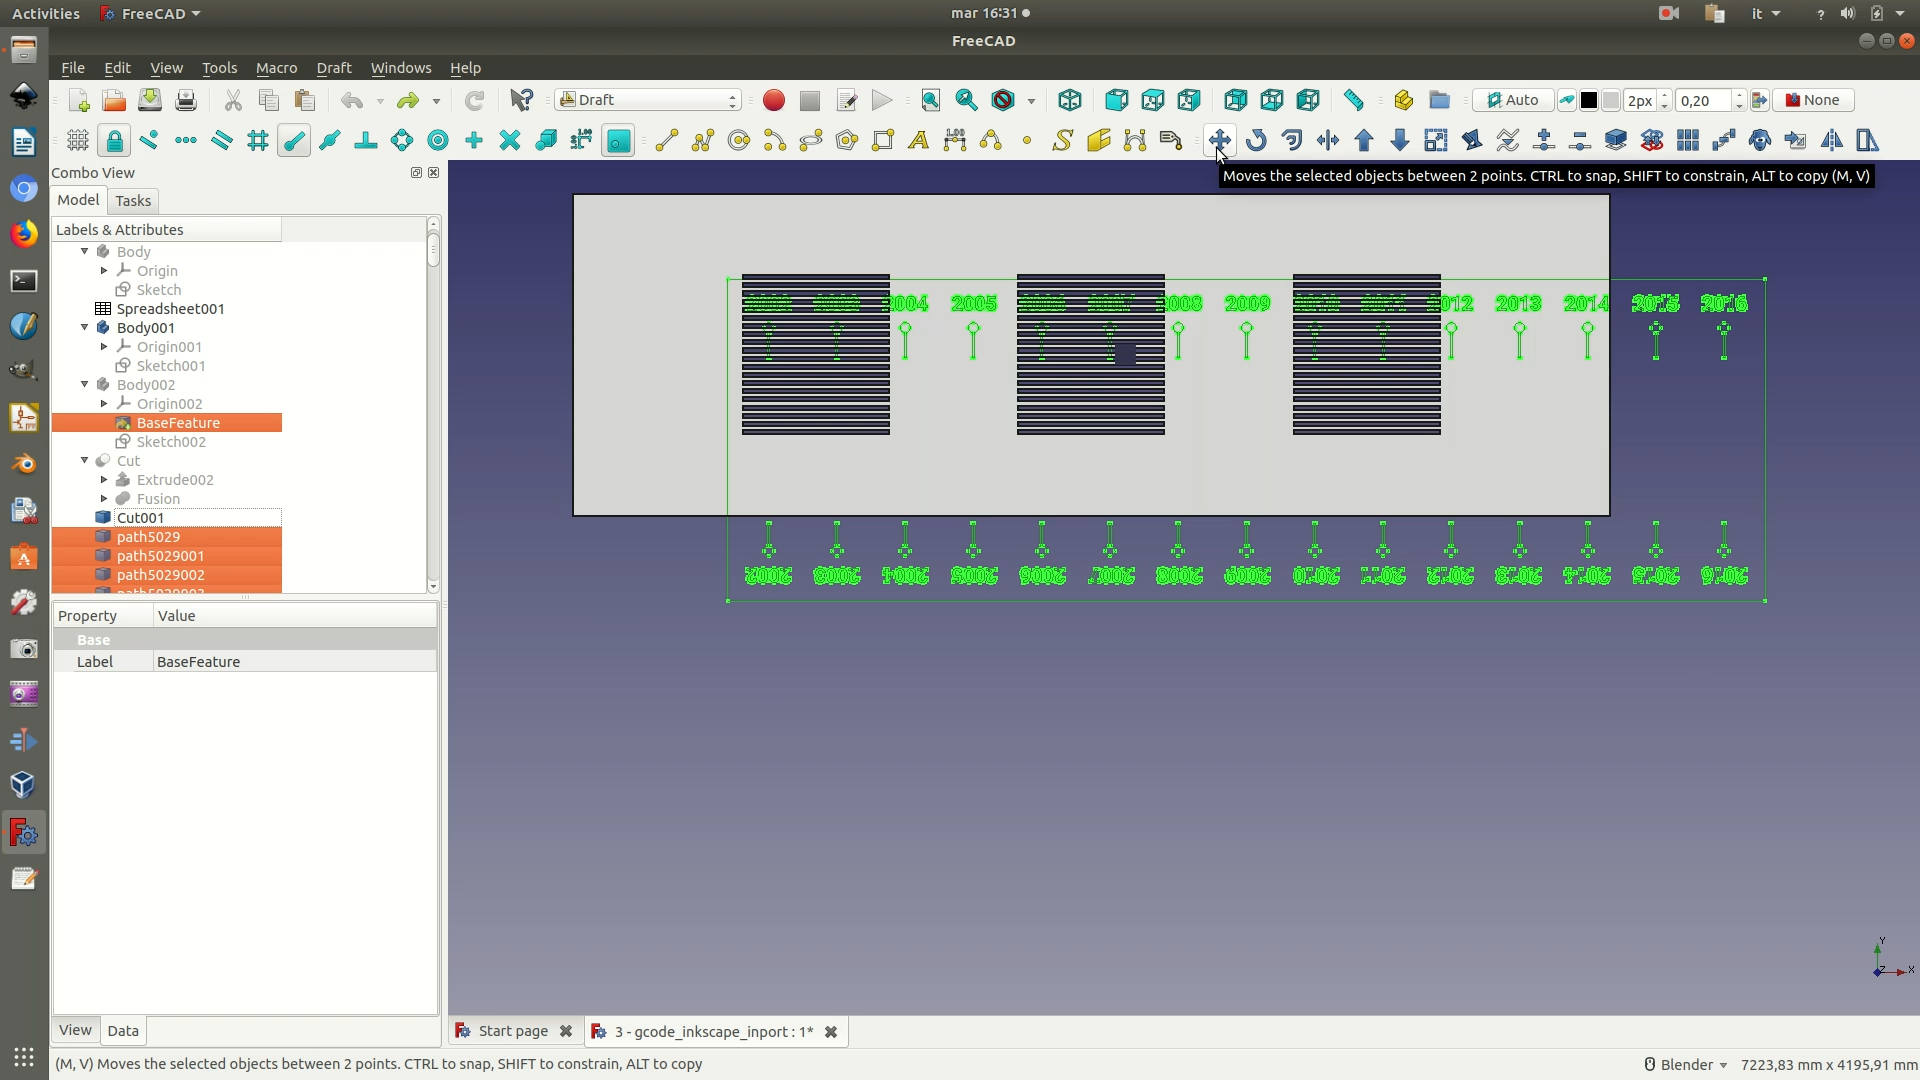This screenshot has width=1920, height=1080.
Task: Click the Draft Move tool
Action: coord(1219,141)
